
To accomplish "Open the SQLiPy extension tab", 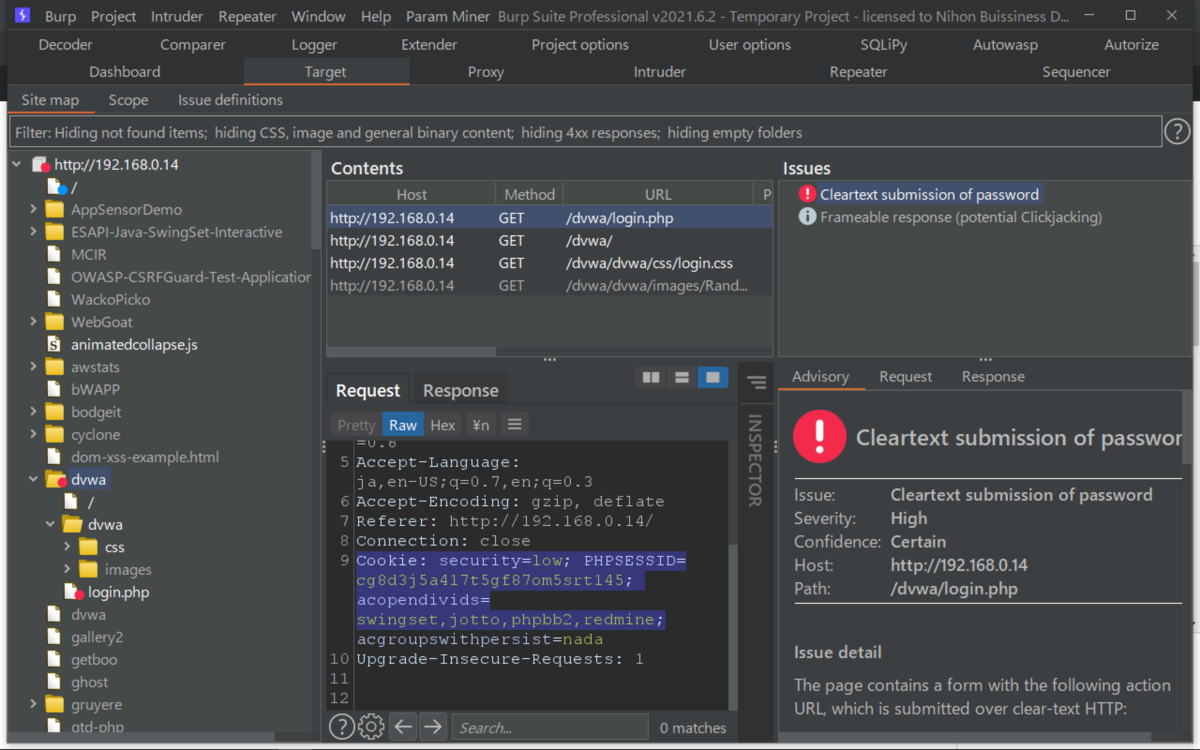I will 886,45.
